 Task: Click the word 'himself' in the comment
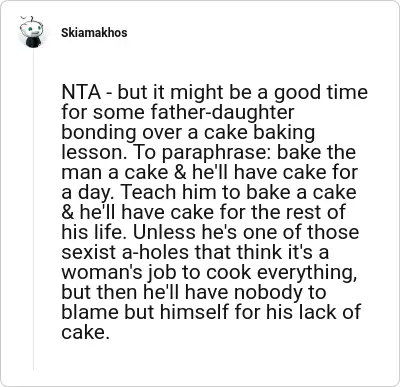click(194, 312)
